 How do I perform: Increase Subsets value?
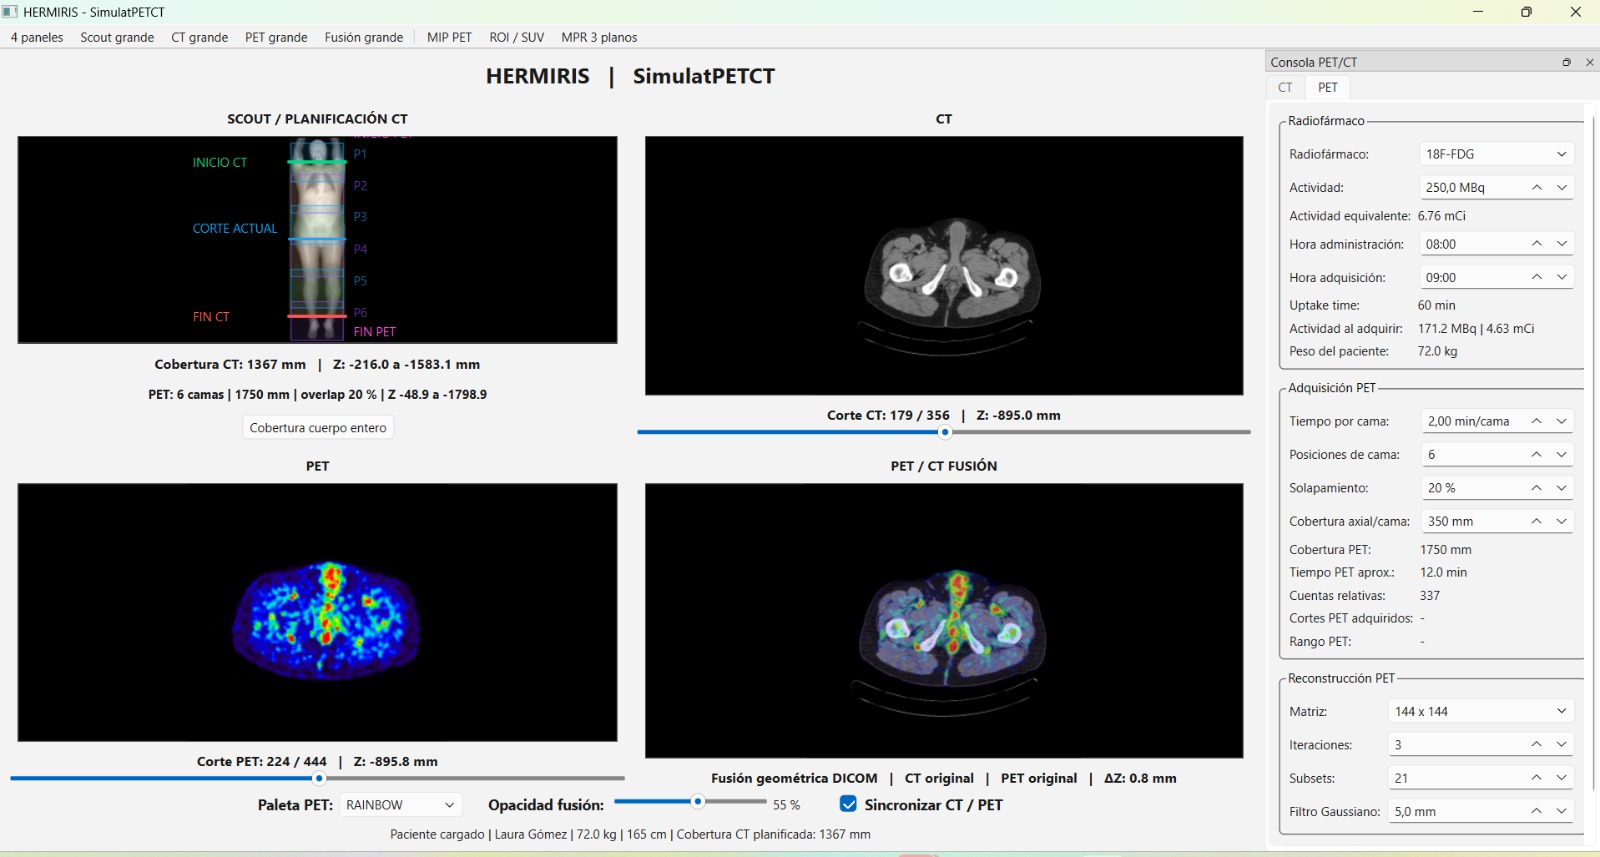(1537, 778)
